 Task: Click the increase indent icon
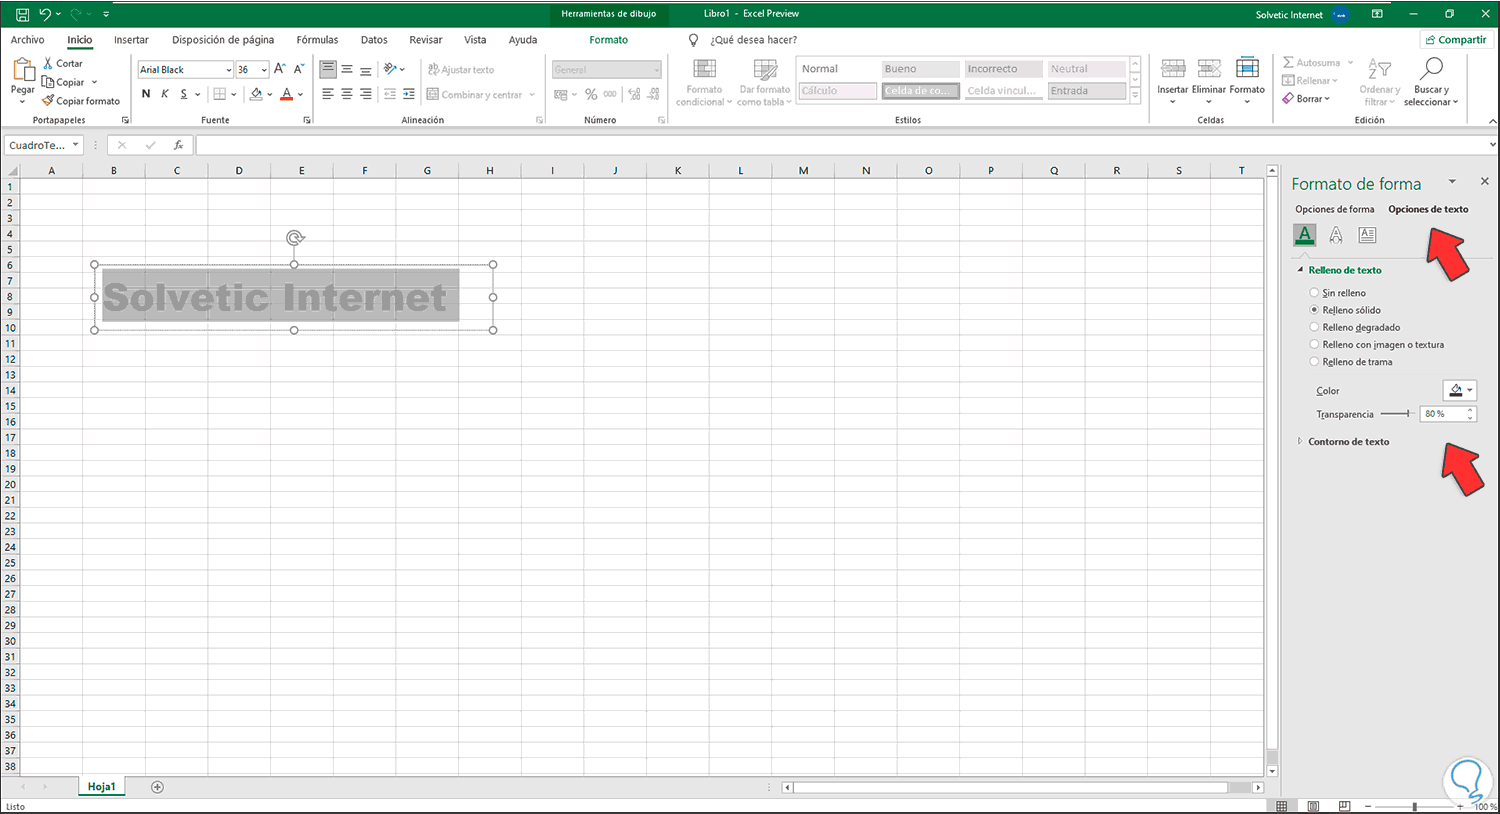pos(409,94)
